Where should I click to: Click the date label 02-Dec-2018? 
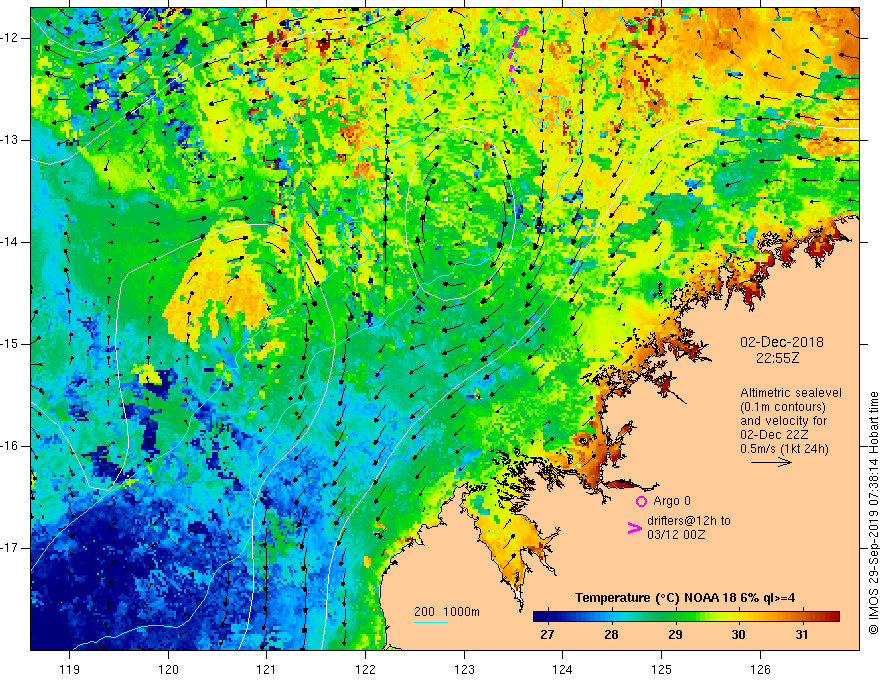(x=782, y=342)
